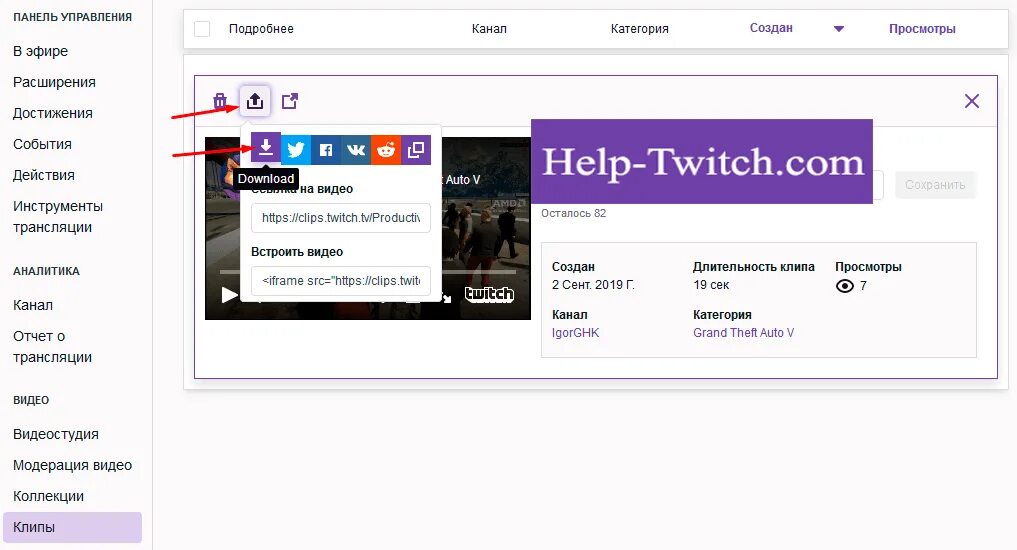The width and height of the screenshot is (1017, 550).
Task: Share clip on VK
Action: coord(356,150)
